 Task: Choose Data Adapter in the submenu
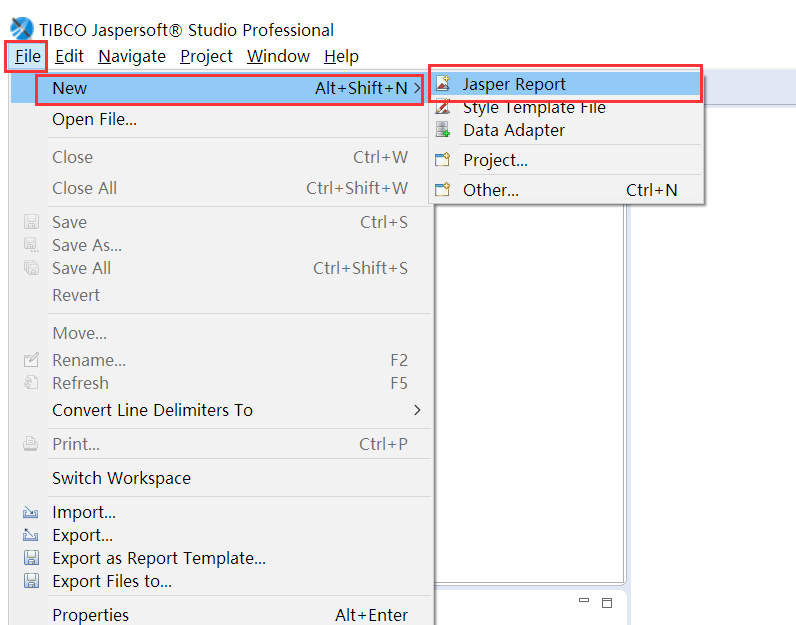(566, 130)
